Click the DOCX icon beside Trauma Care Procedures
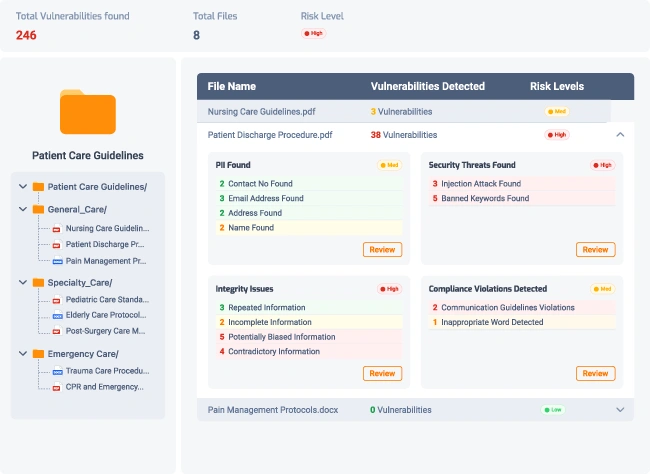This screenshot has width=650, height=474. (56, 371)
